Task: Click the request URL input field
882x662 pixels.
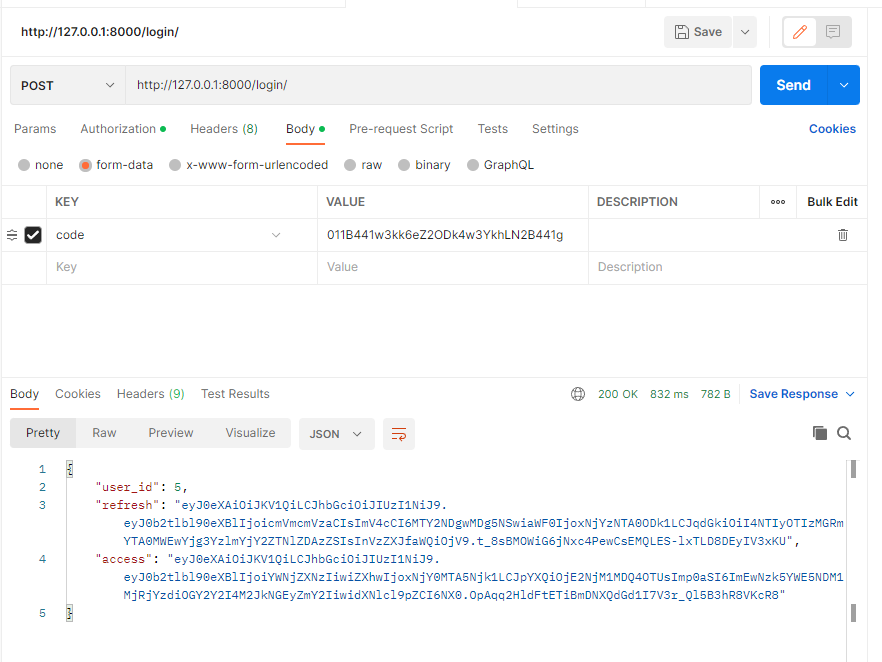Action: point(438,86)
